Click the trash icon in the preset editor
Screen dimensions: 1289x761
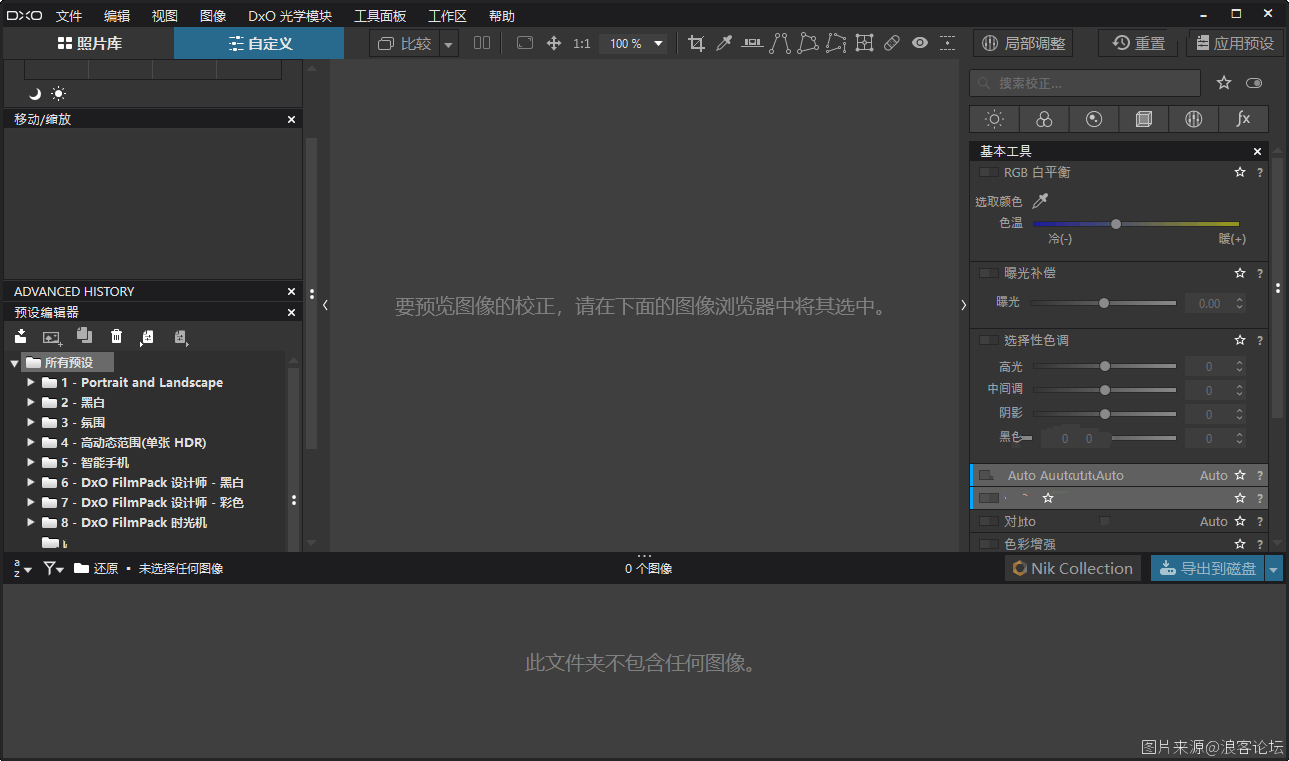pos(117,337)
